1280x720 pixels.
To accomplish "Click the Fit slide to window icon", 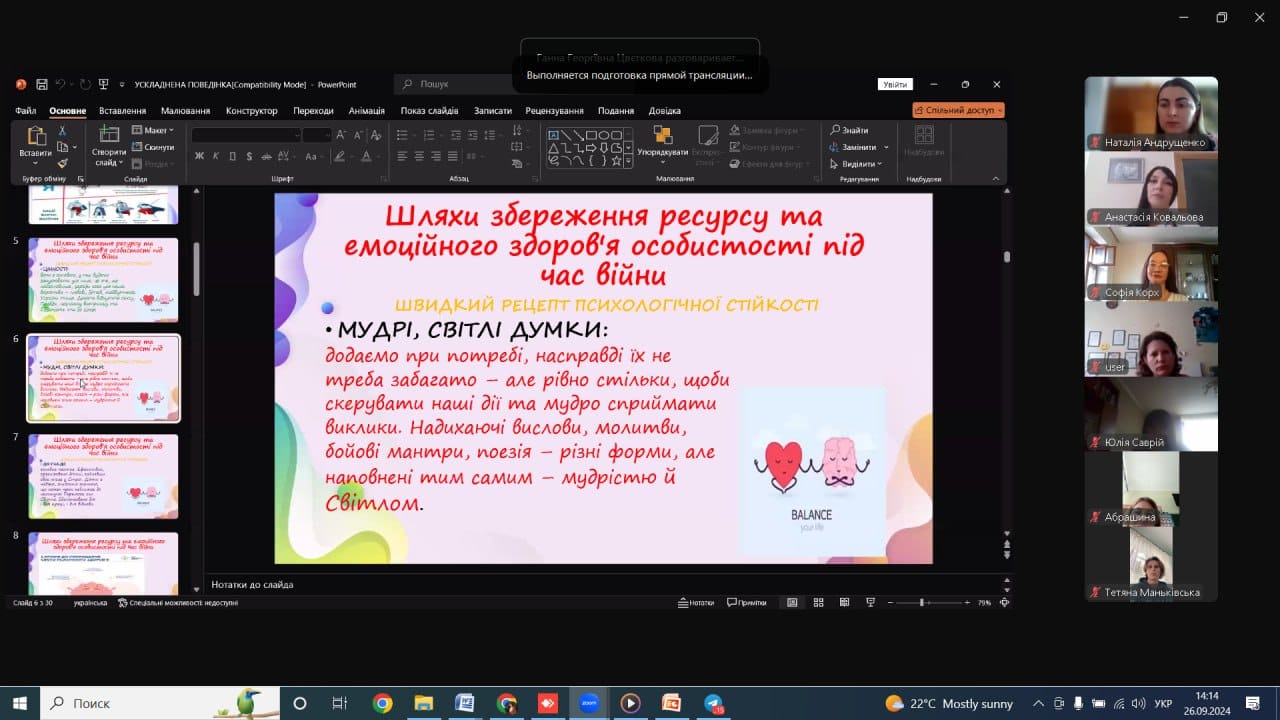I will 1004,603.
